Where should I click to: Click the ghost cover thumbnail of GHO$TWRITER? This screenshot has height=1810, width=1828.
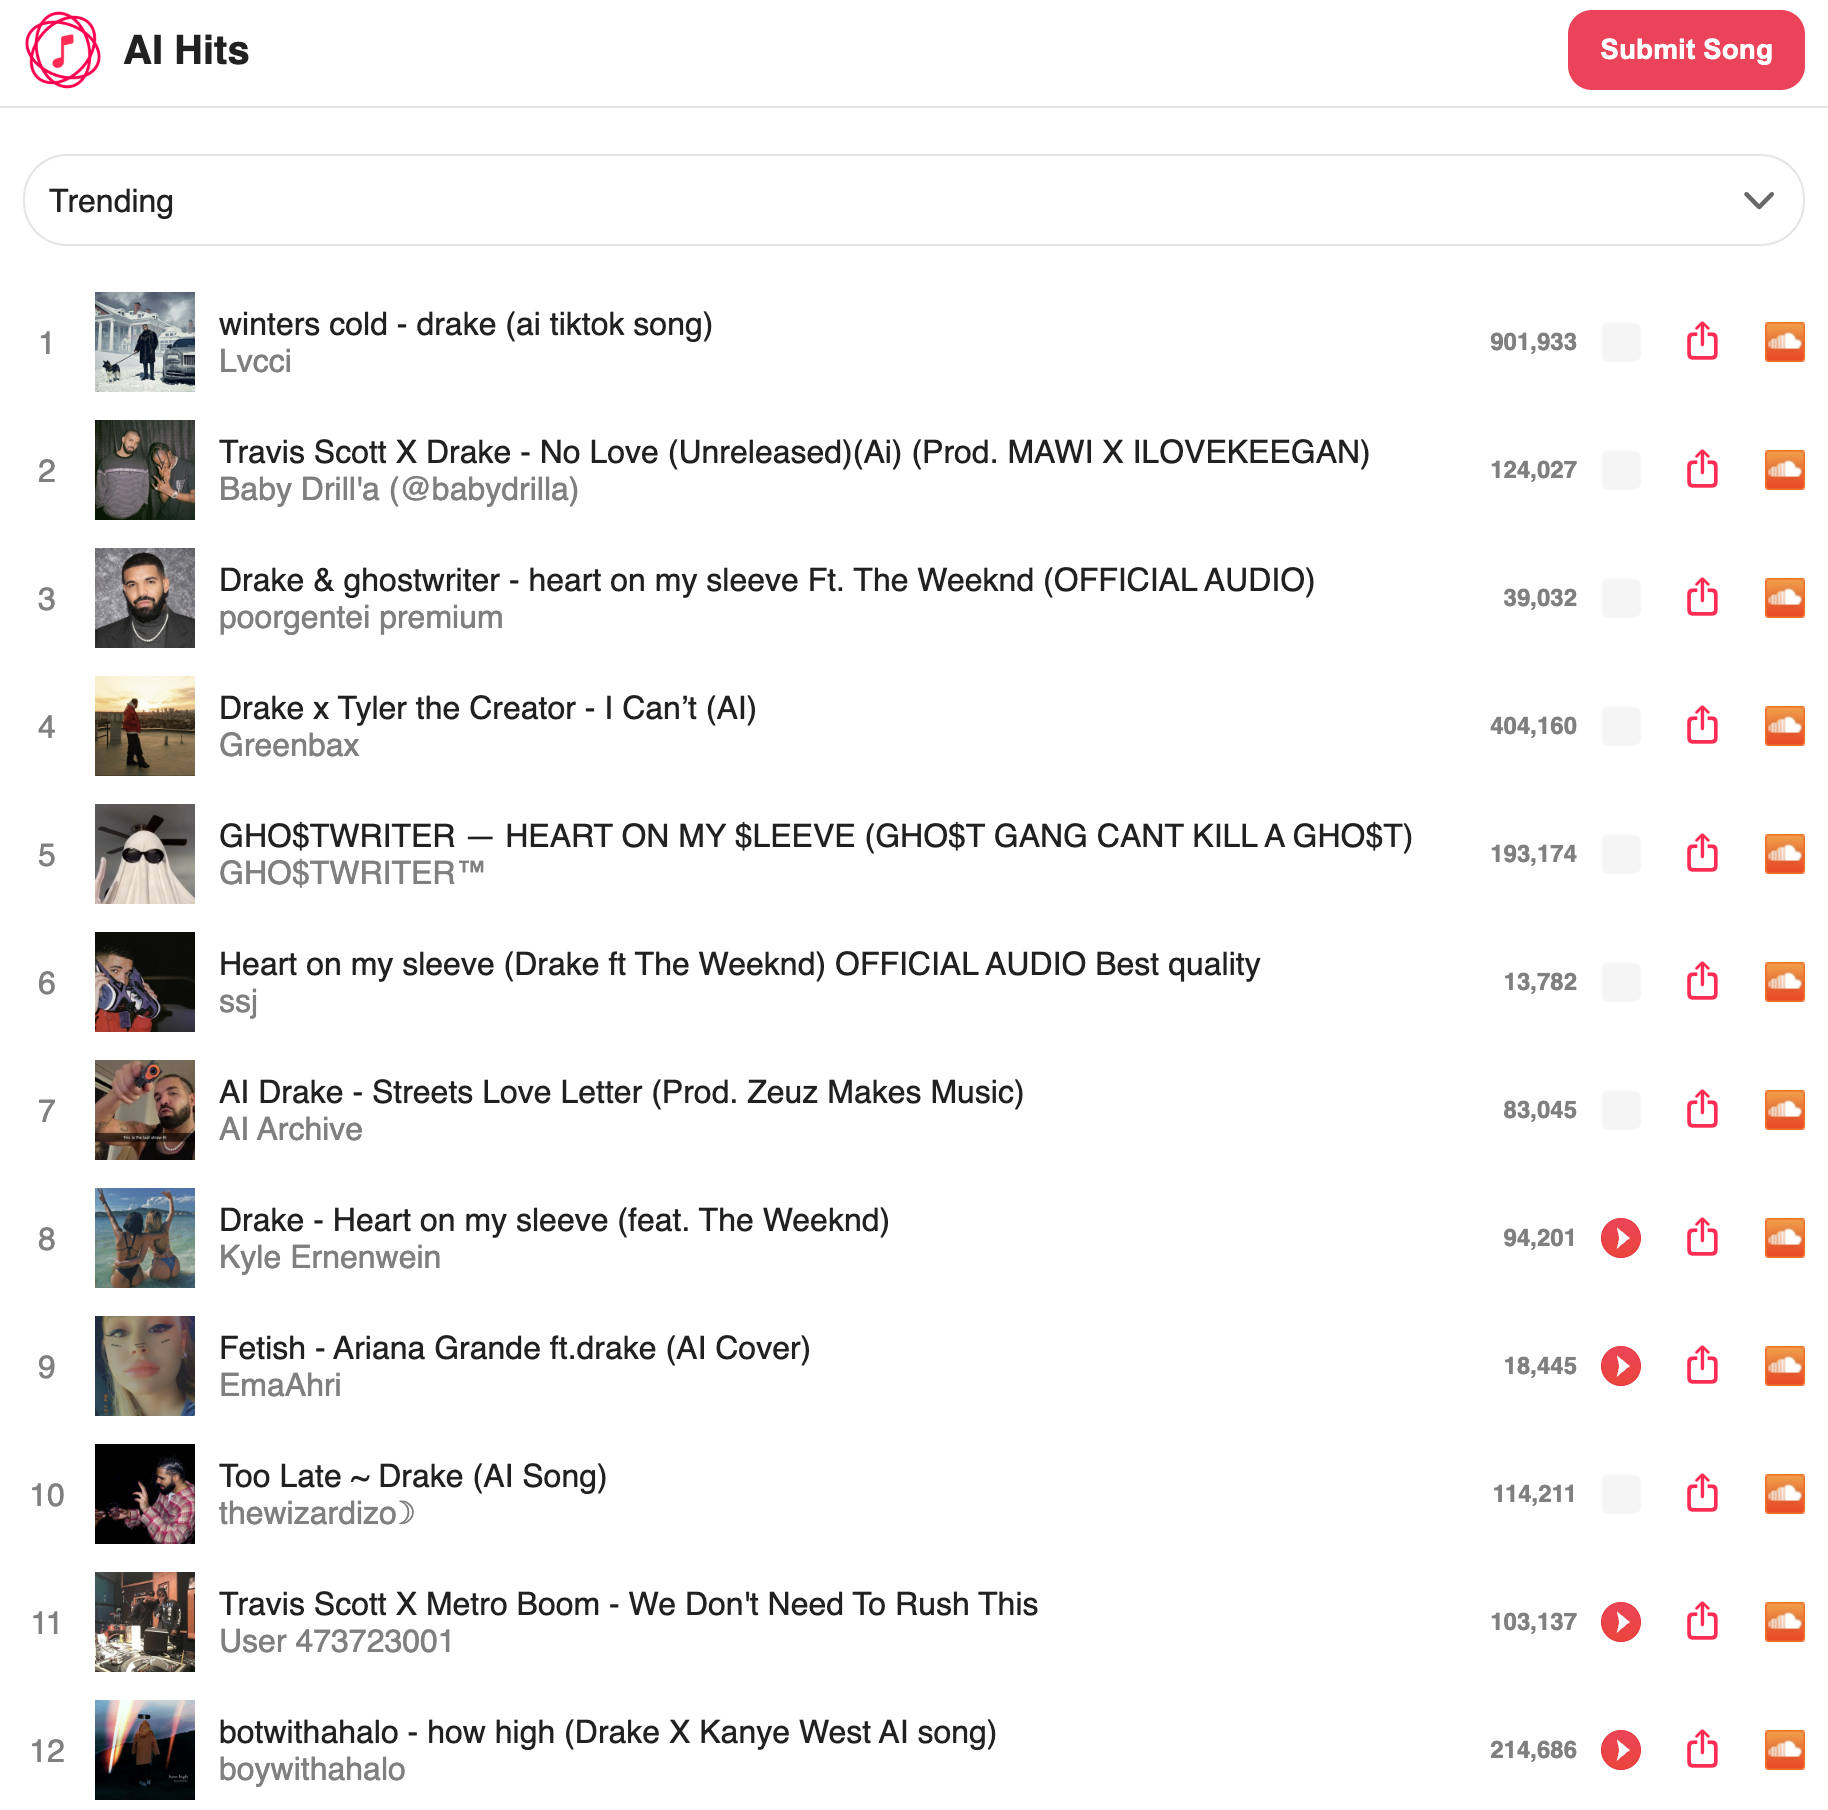tap(145, 854)
